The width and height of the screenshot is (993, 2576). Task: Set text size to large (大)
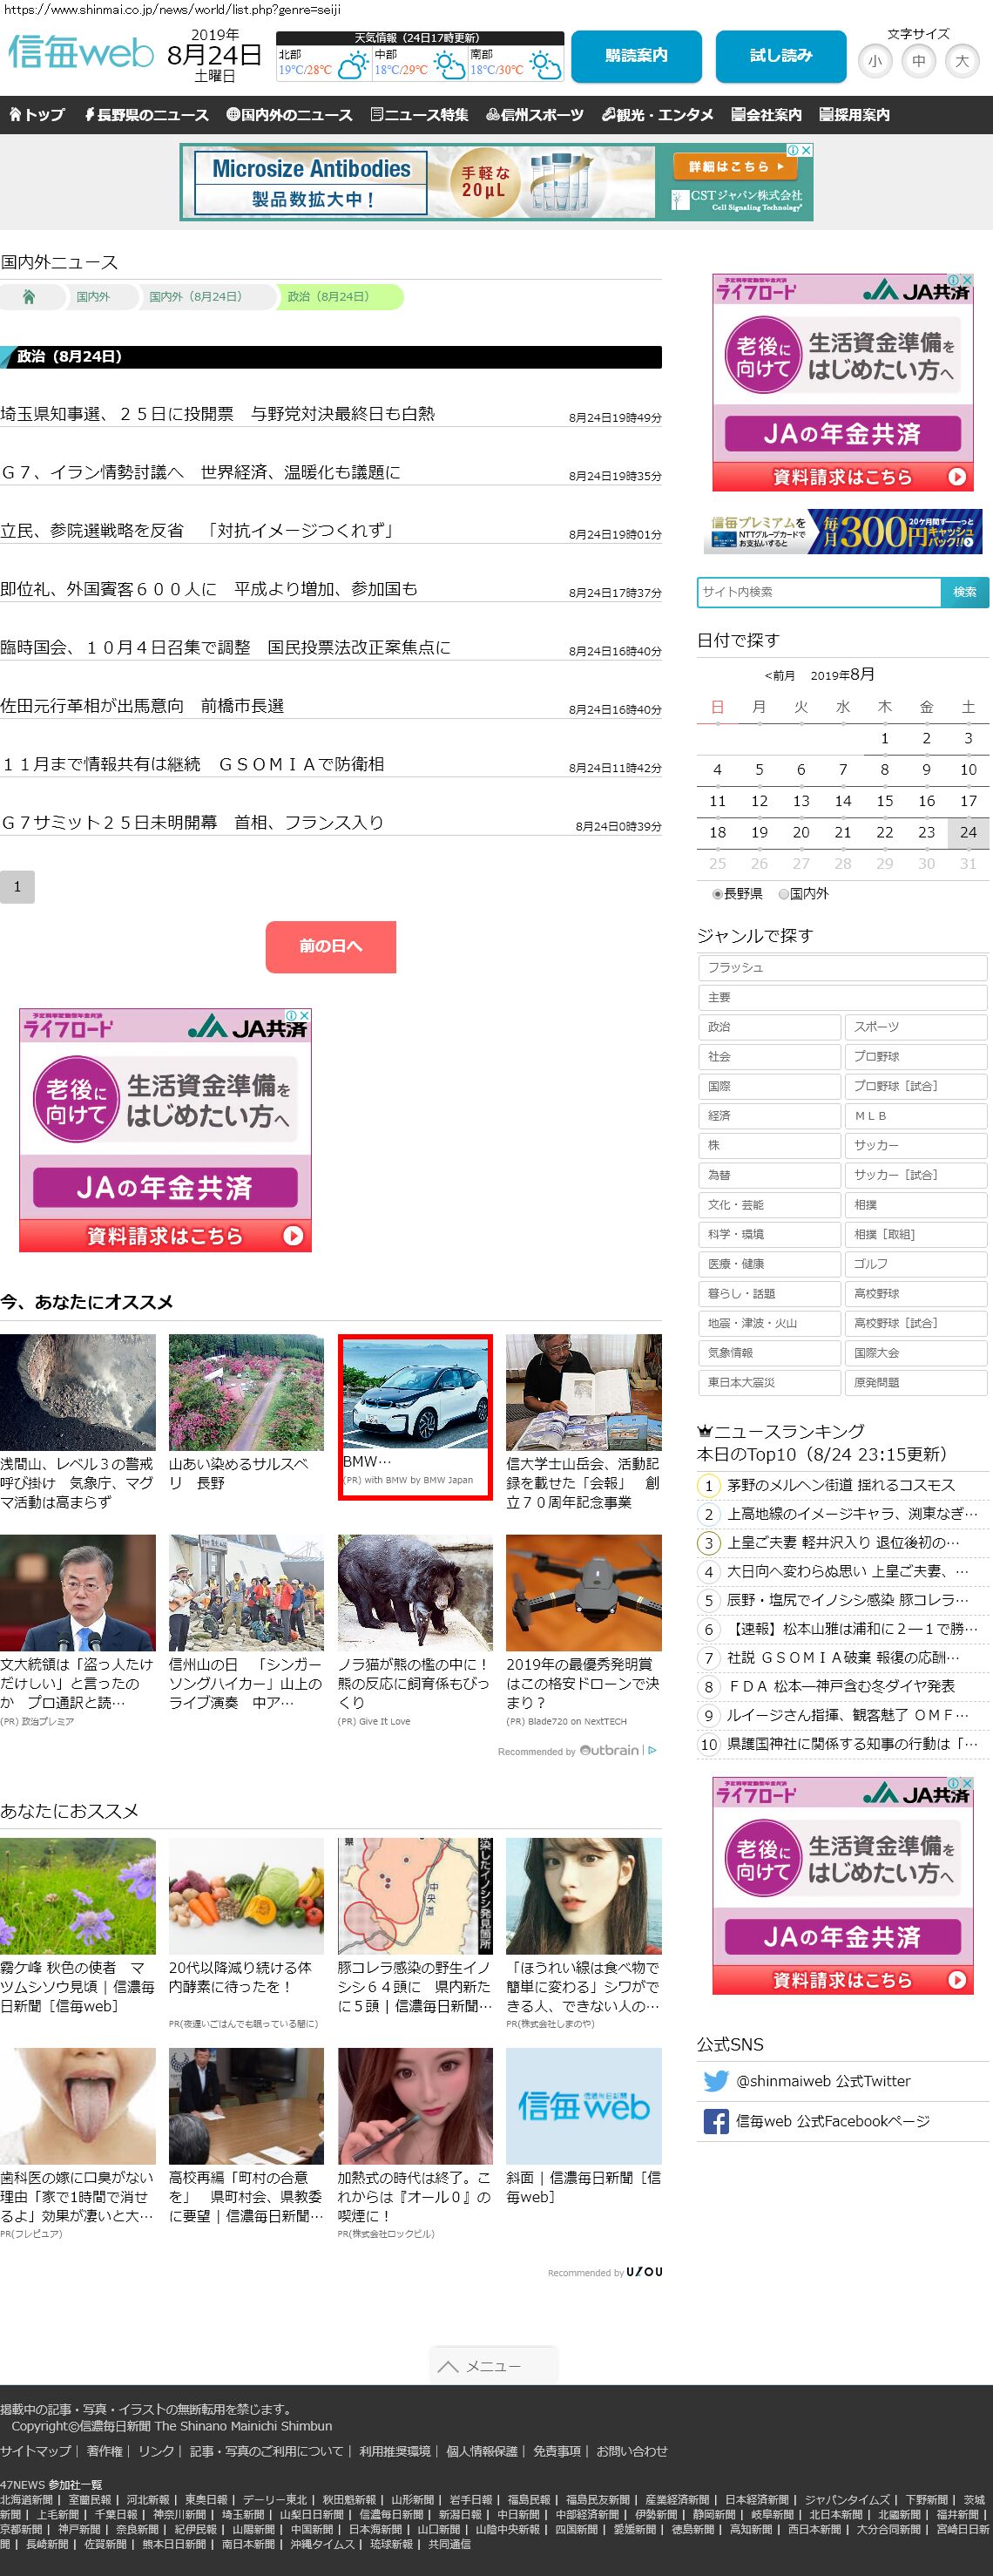[x=962, y=61]
